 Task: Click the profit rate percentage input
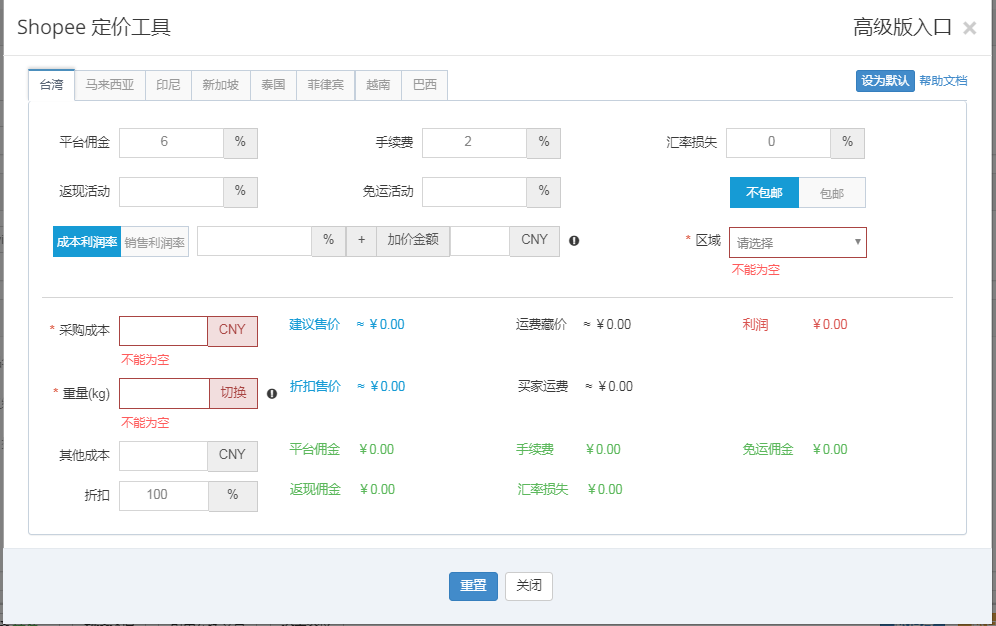pos(254,241)
